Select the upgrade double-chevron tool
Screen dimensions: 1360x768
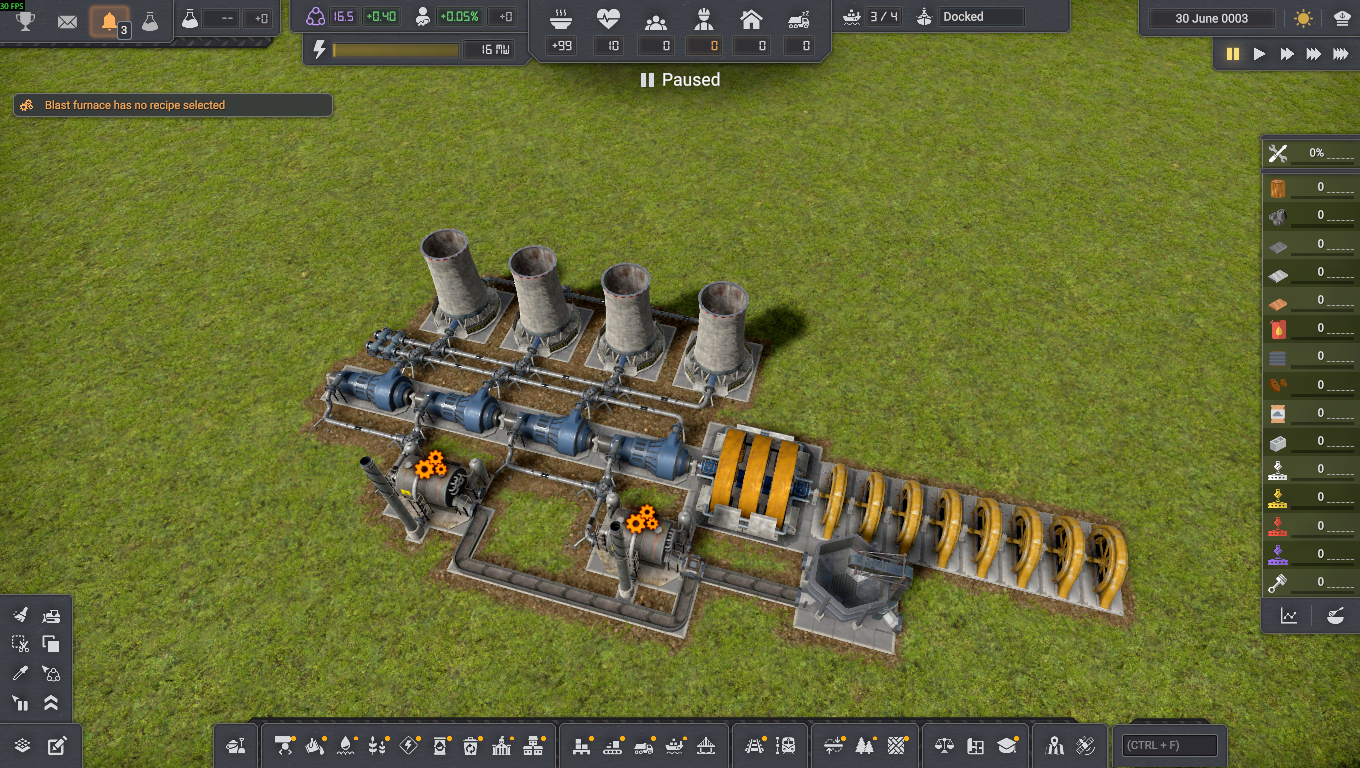click(x=51, y=703)
